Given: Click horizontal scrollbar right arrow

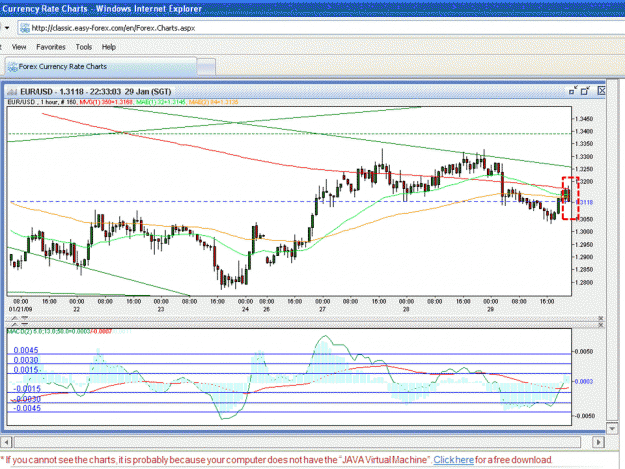Looking at the screenshot, I should coord(598,442).
